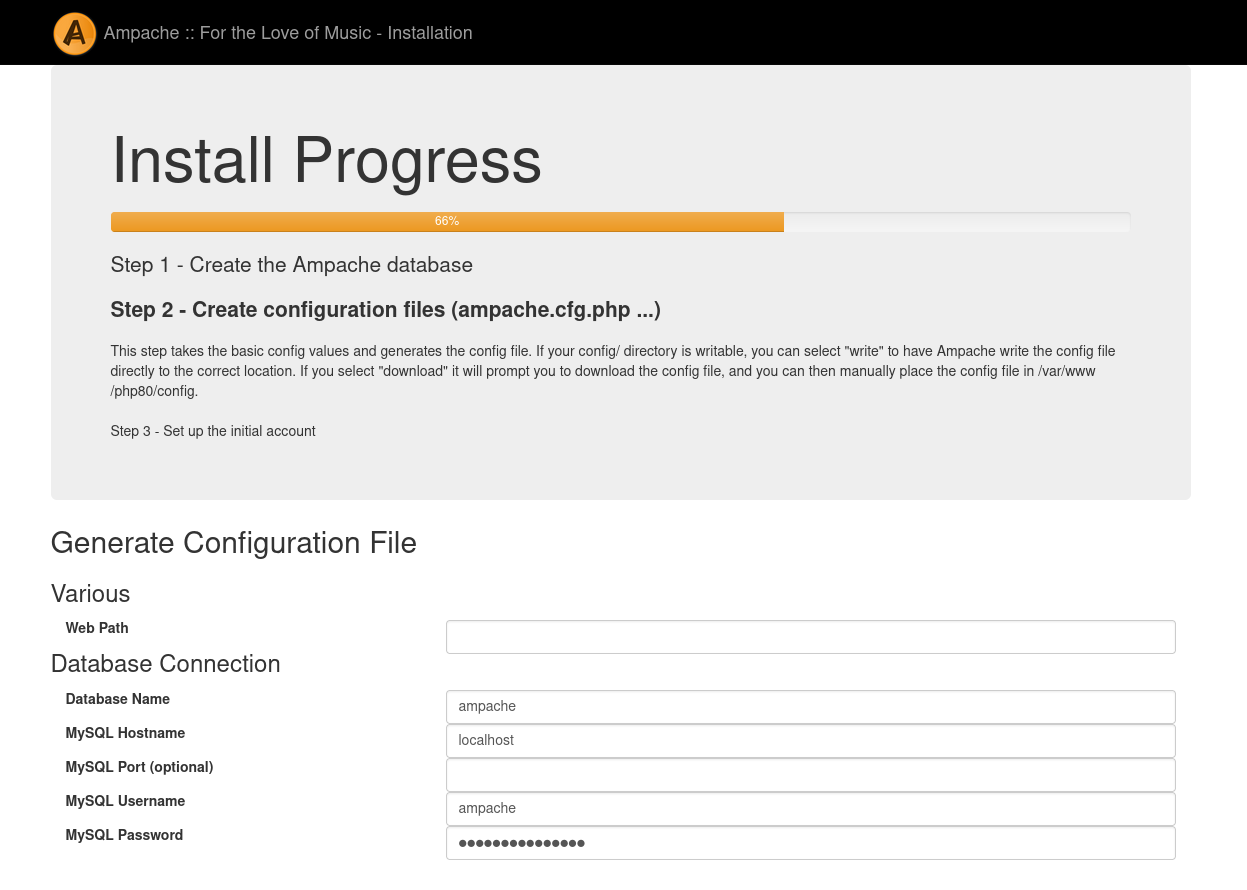Click the Database Name label
Screen dimensions: 1247x890
point(118,699)
